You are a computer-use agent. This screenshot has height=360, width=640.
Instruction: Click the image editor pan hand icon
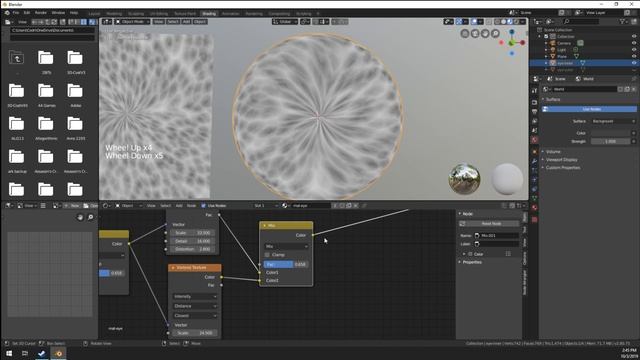80,217
